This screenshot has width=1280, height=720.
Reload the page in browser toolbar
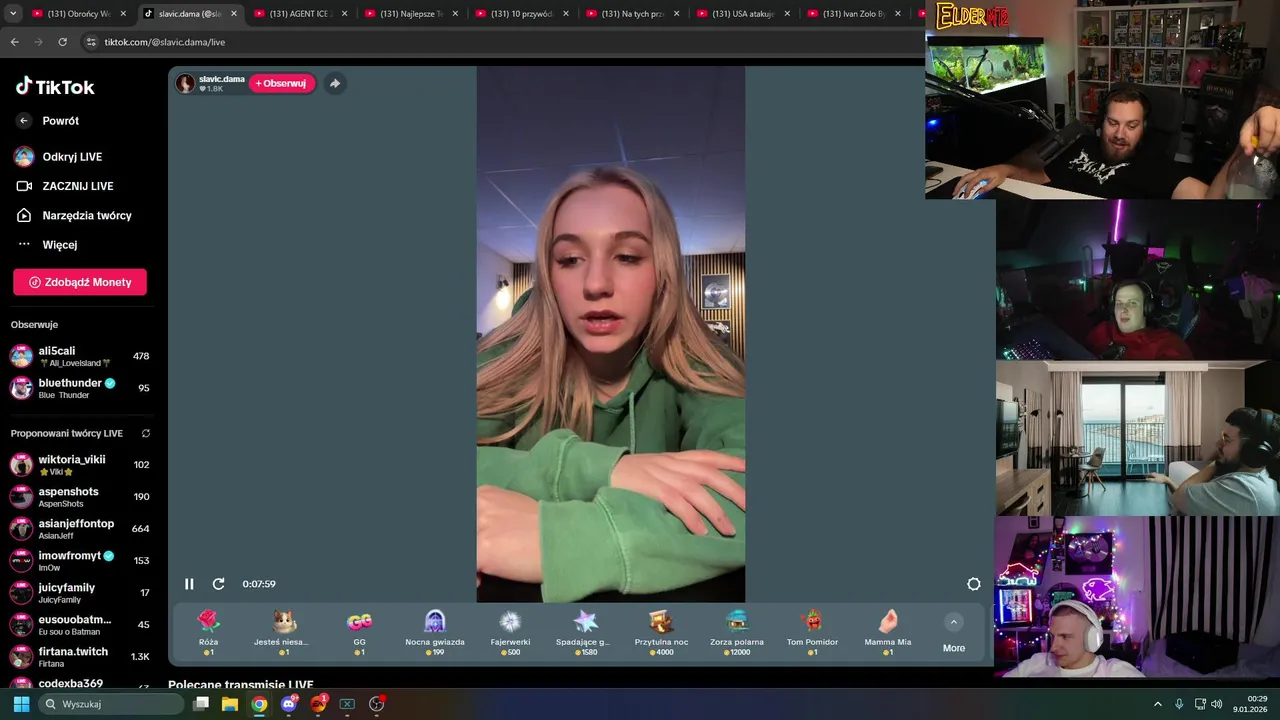[x=62, y=42]
